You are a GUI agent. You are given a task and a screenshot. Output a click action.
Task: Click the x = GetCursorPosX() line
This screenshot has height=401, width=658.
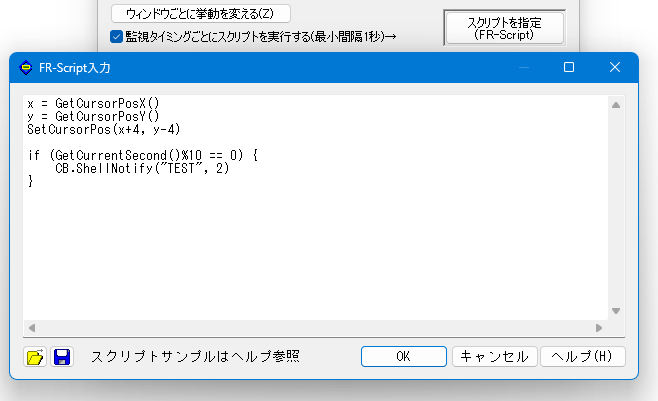(x=93, y=104)
